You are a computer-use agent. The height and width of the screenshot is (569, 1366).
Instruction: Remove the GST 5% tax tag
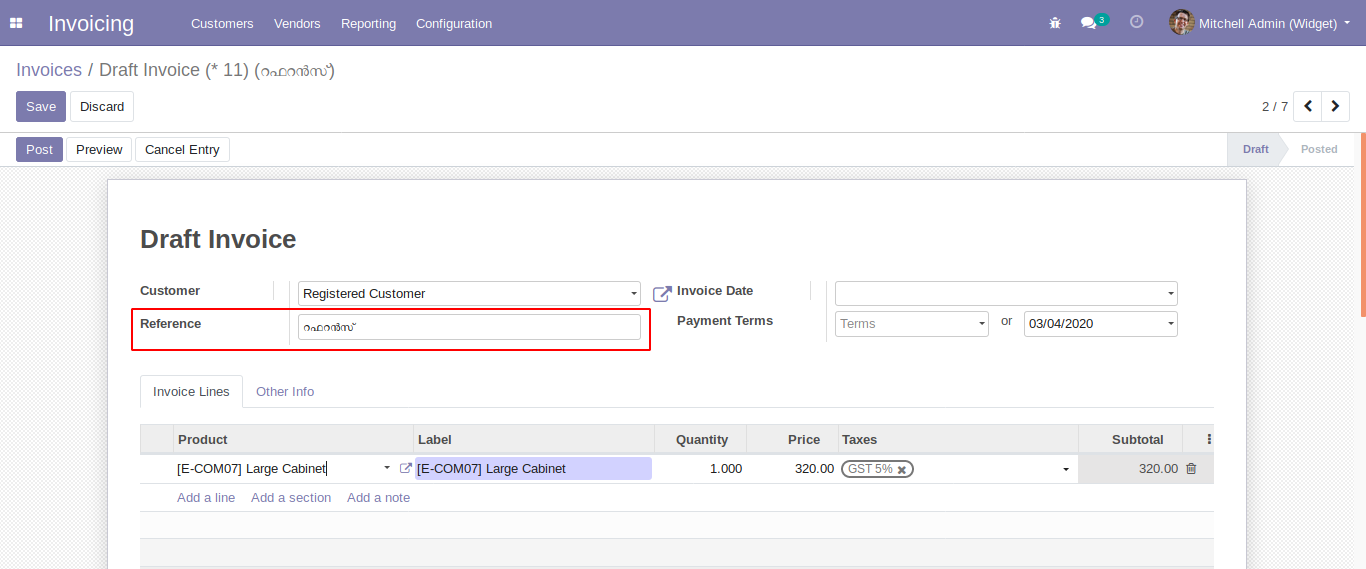[902, 469]
